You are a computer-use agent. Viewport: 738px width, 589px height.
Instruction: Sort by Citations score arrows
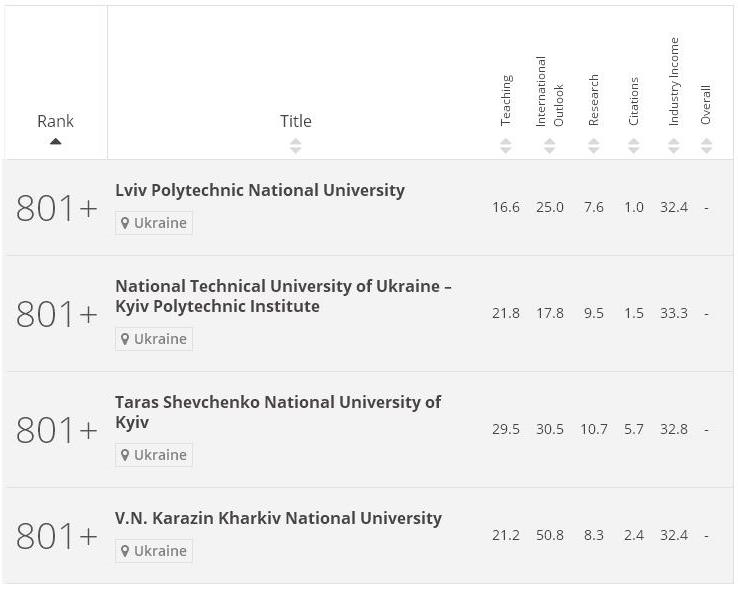(634, 146)
